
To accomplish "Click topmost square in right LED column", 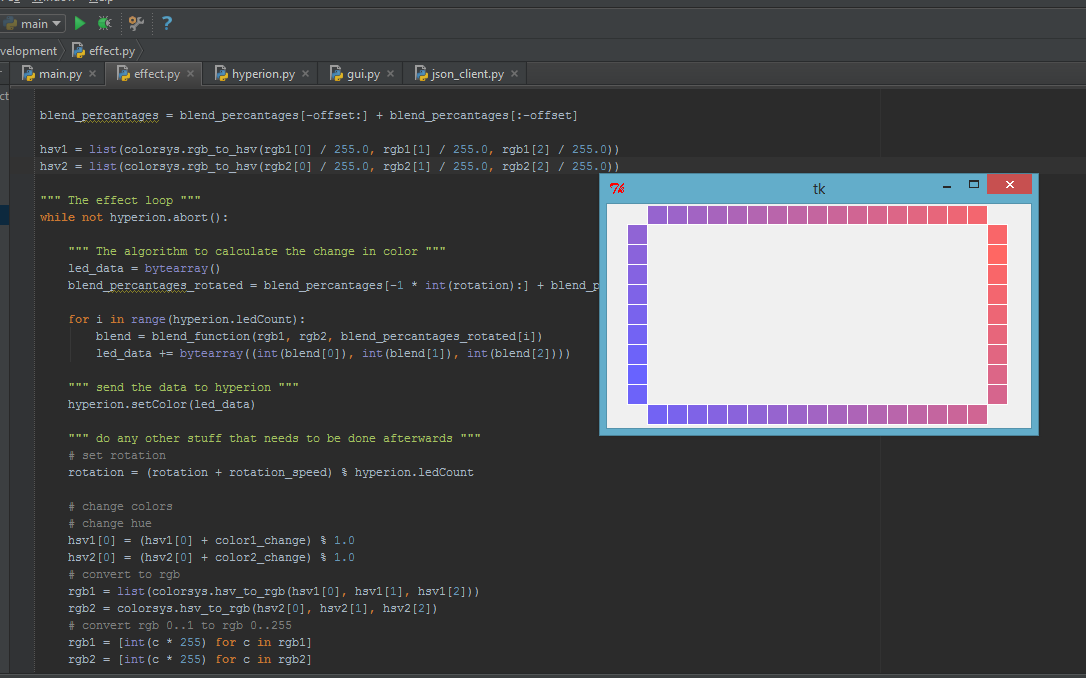I will coord(997,234).
